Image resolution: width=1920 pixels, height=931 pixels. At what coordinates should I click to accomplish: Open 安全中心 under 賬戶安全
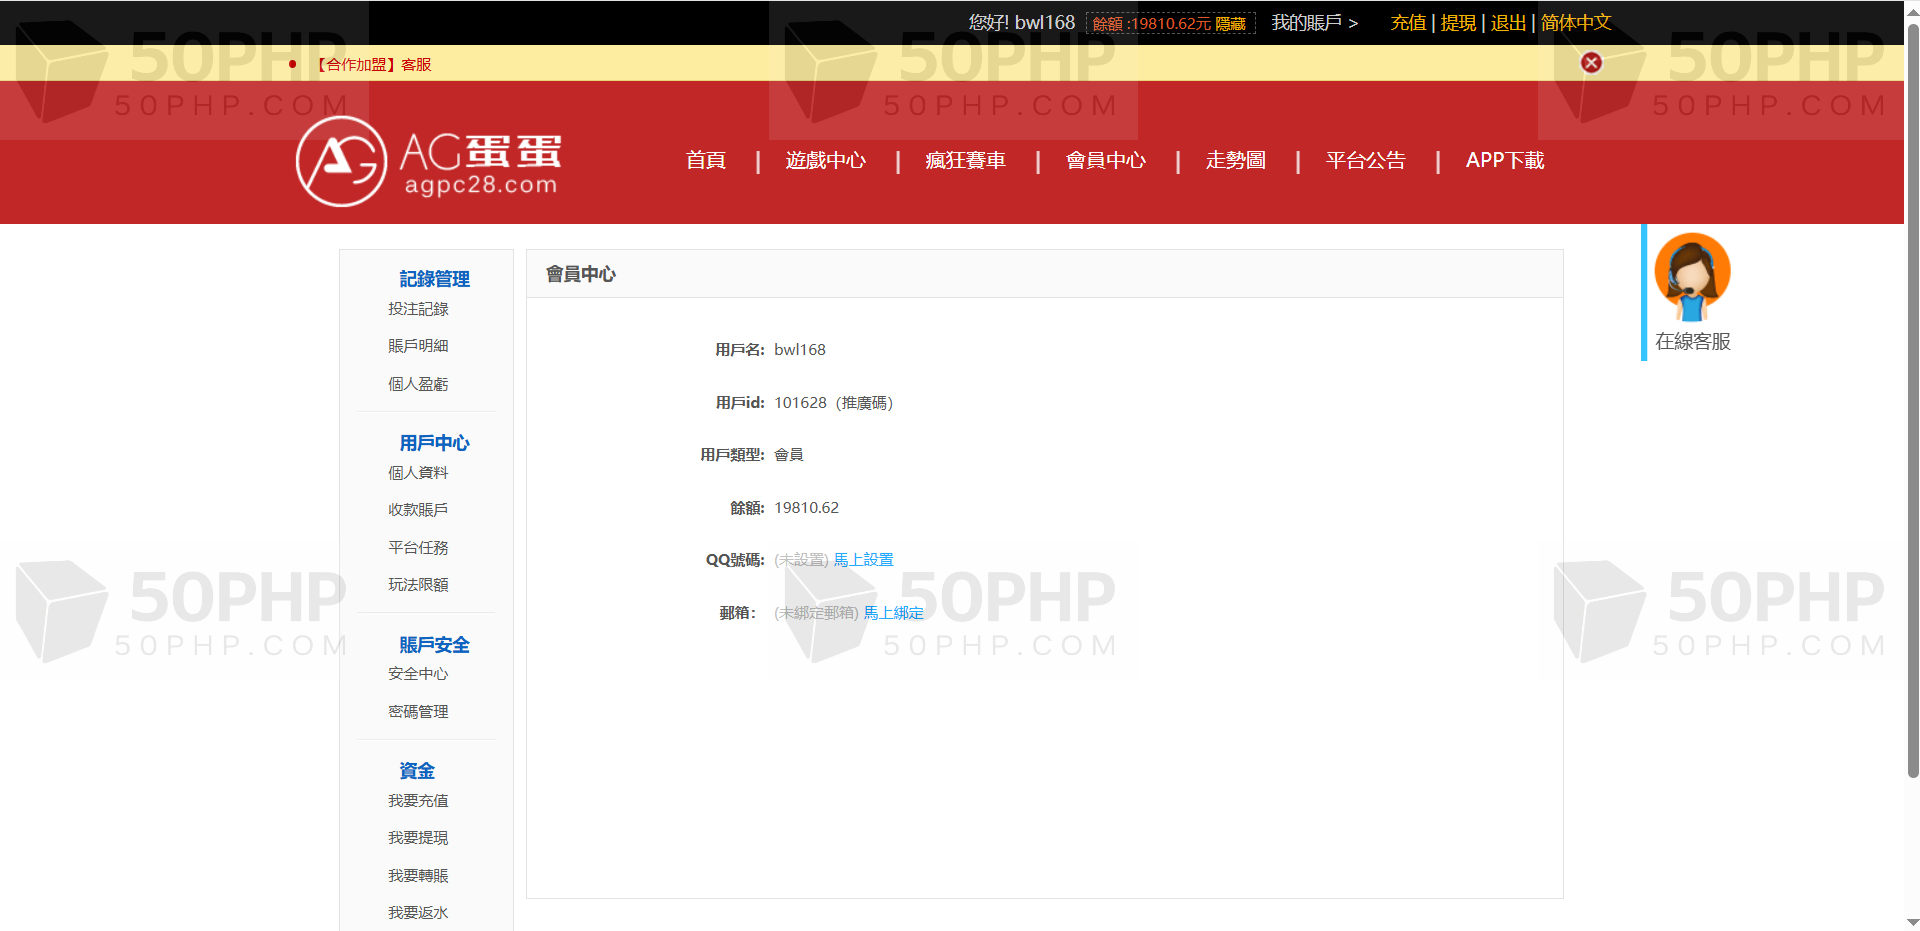[x=418, y=674]
